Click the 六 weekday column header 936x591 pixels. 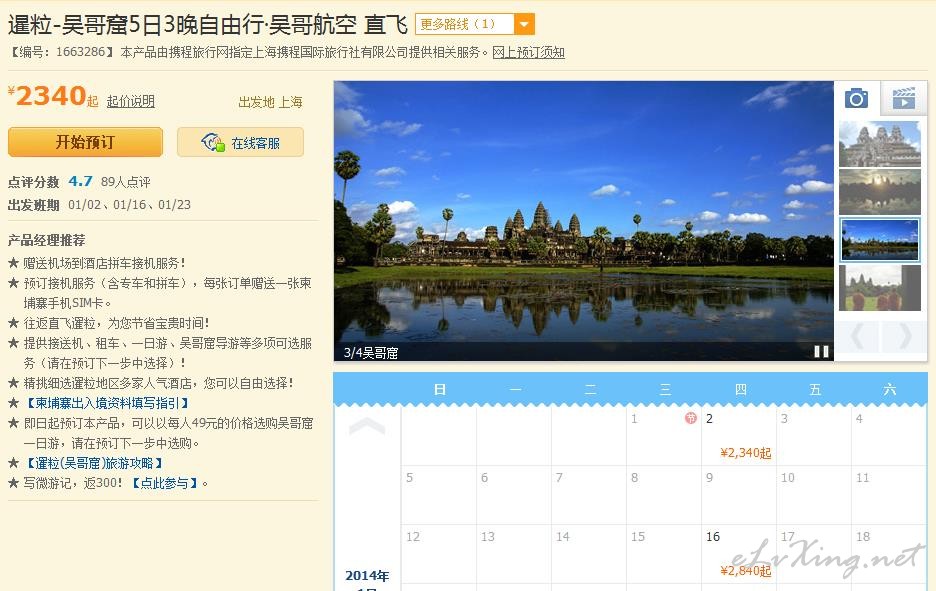(890, 389)
